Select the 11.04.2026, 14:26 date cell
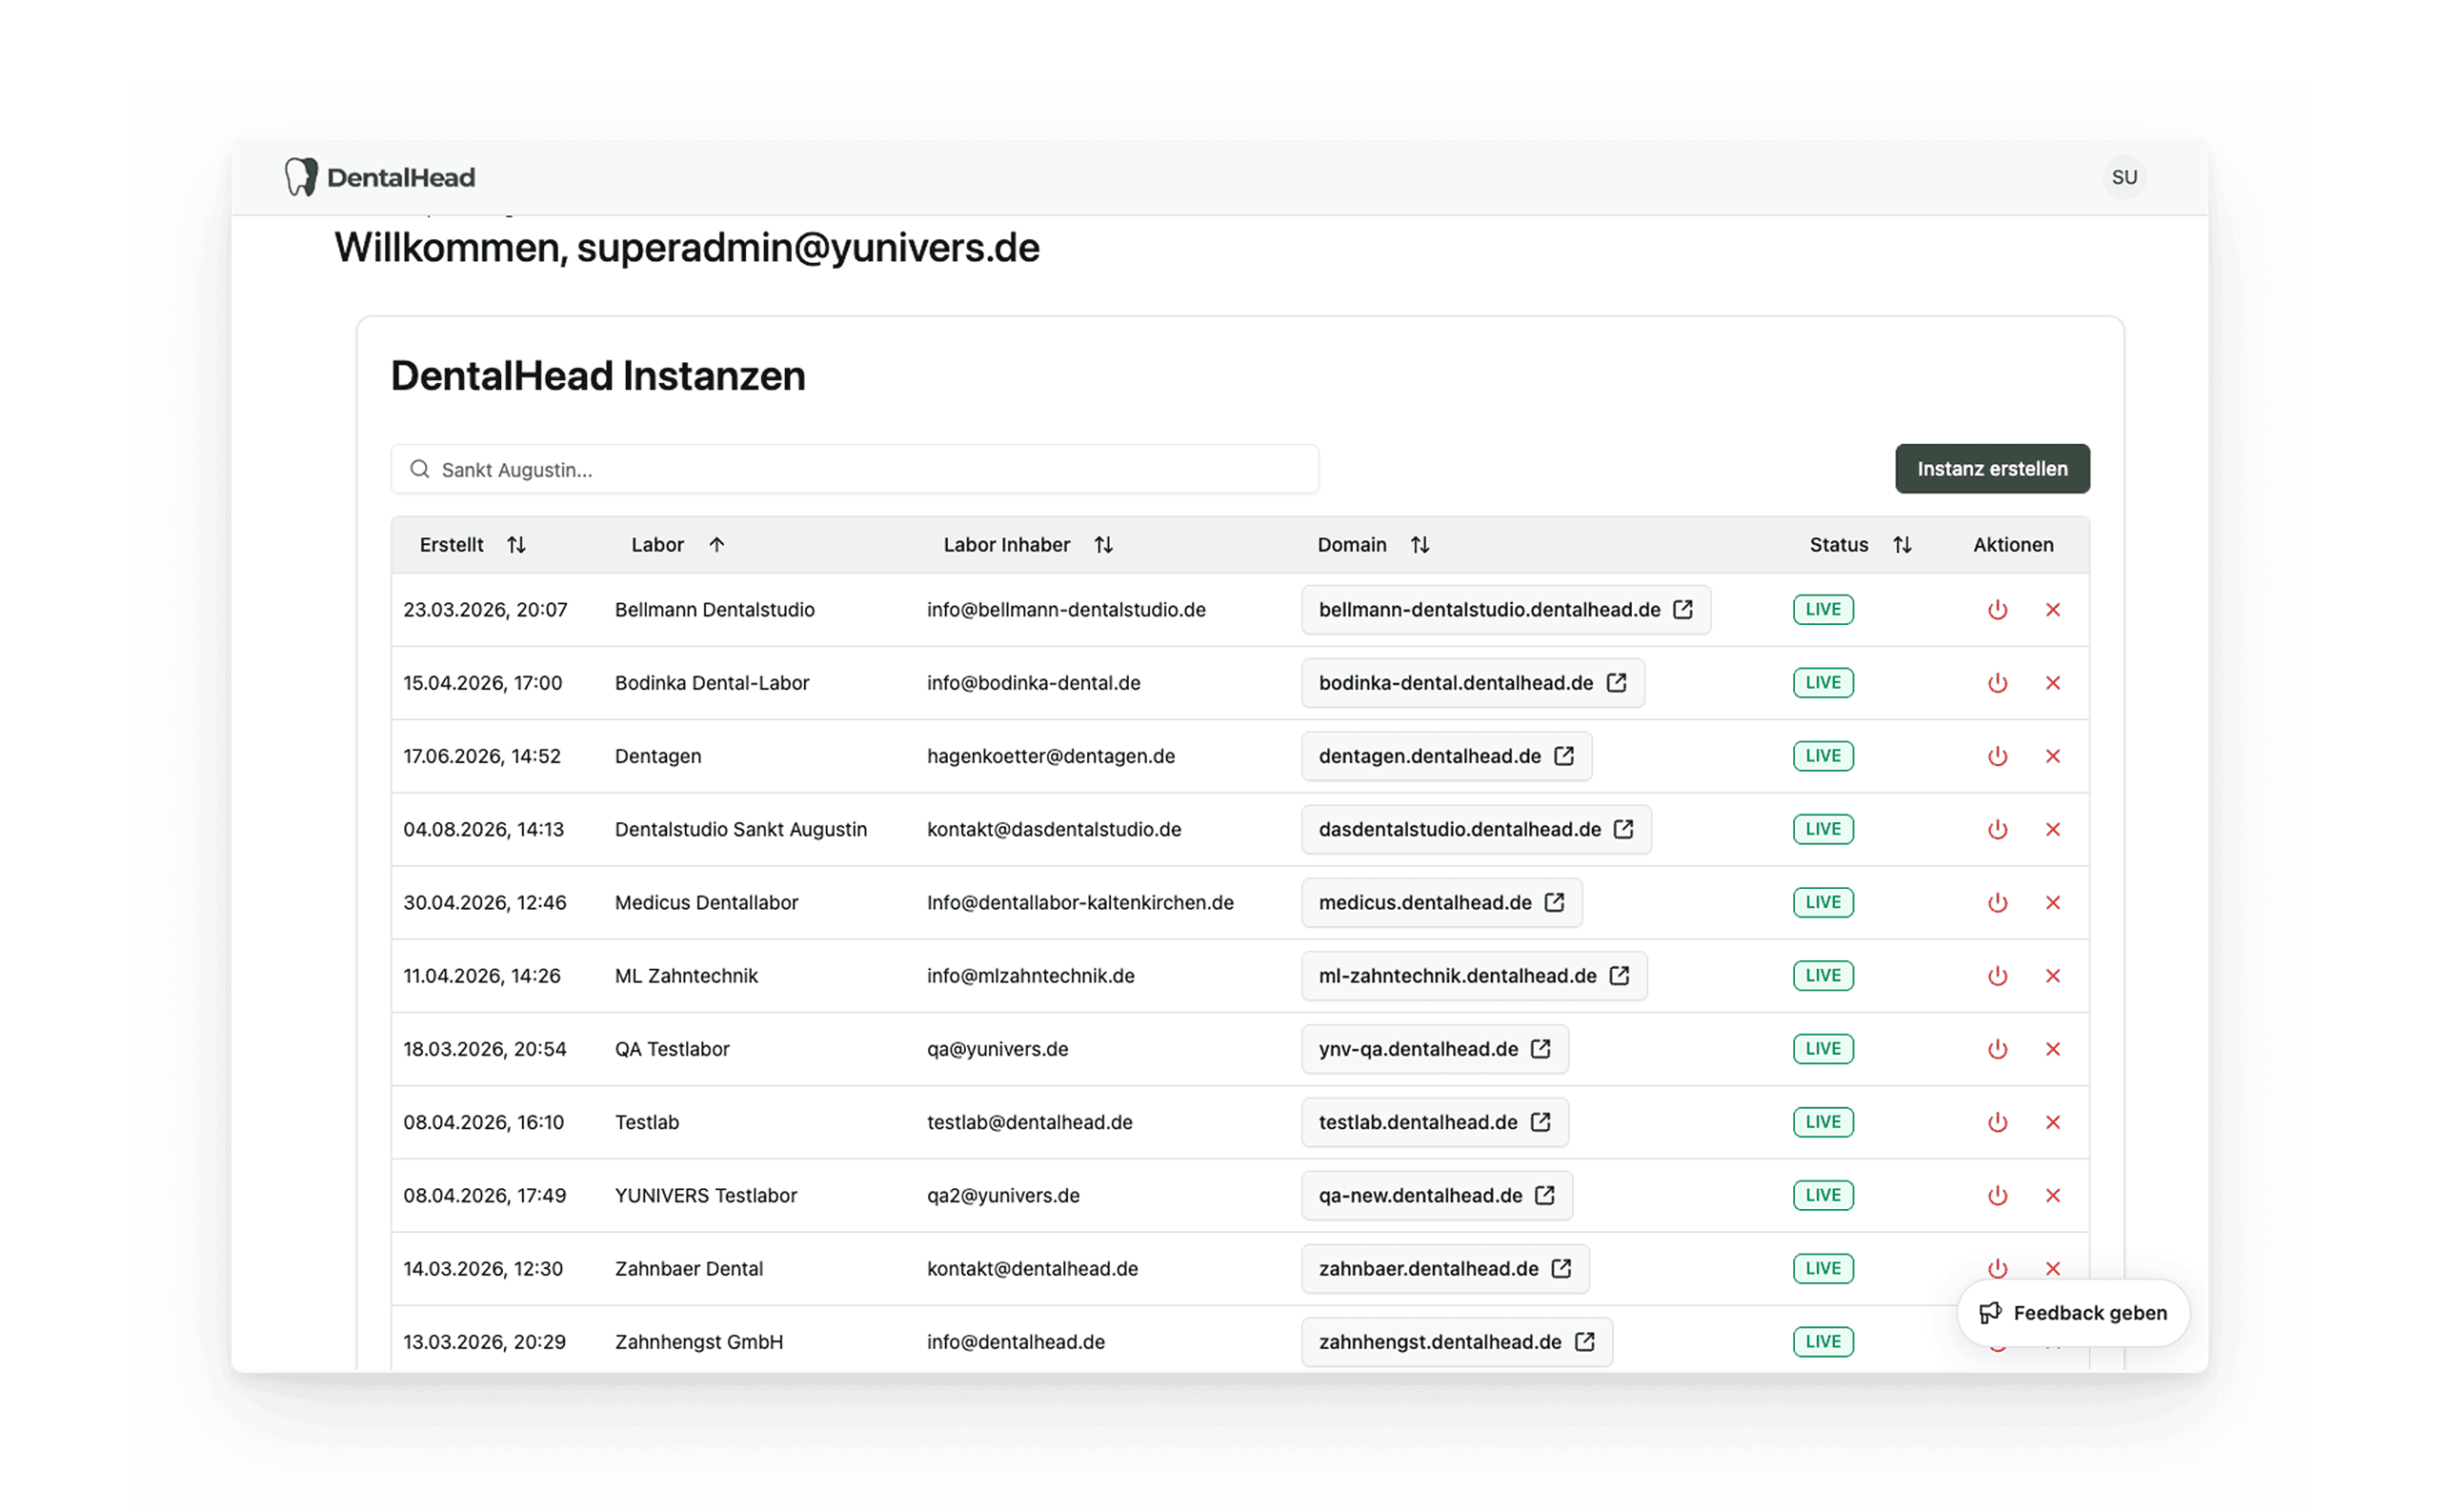This screenshot has width=2438, height=1512. [481, 974]
